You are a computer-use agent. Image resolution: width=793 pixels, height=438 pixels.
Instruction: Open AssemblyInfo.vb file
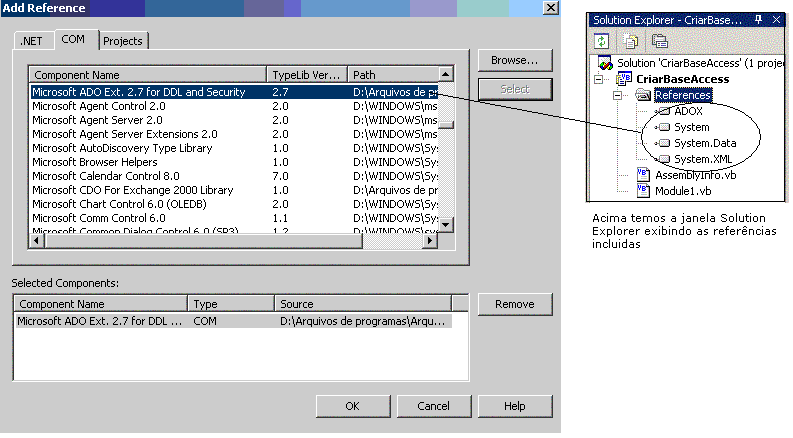point(695,175)
